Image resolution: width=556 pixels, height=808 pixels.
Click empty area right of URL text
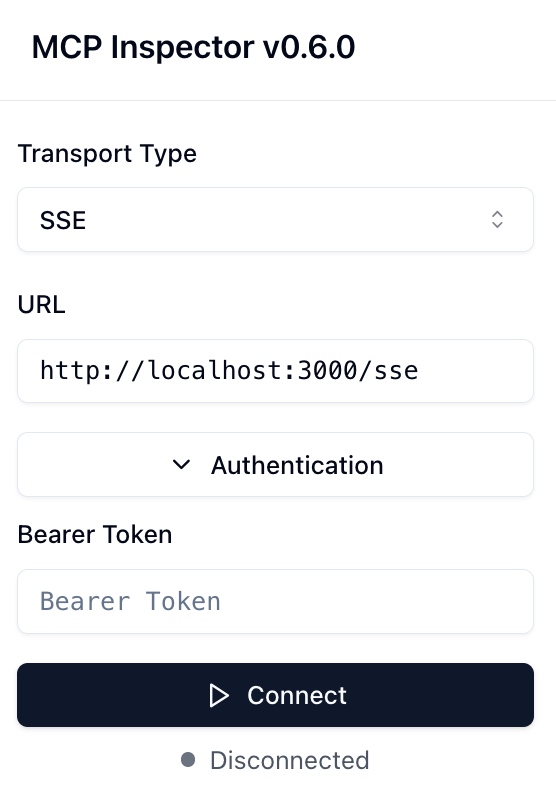pyautogui.click(x=474, y=371)
